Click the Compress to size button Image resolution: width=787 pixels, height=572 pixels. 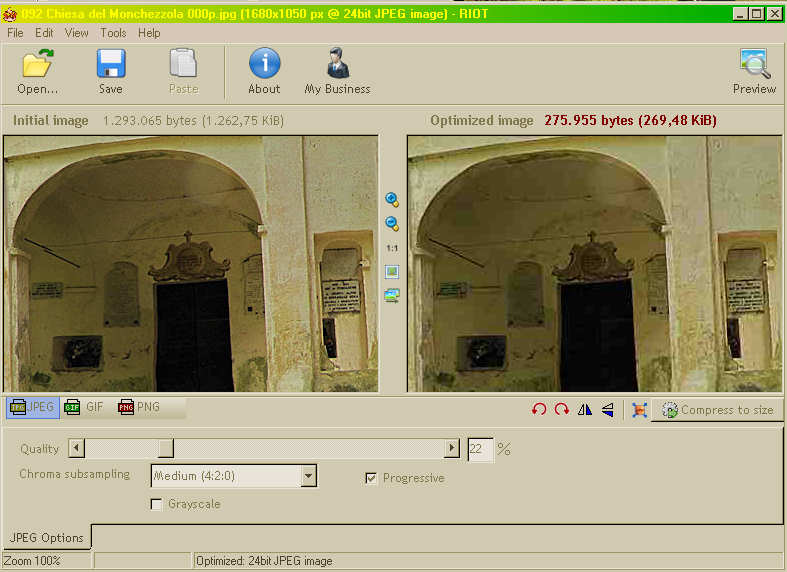tap(718, 410)
